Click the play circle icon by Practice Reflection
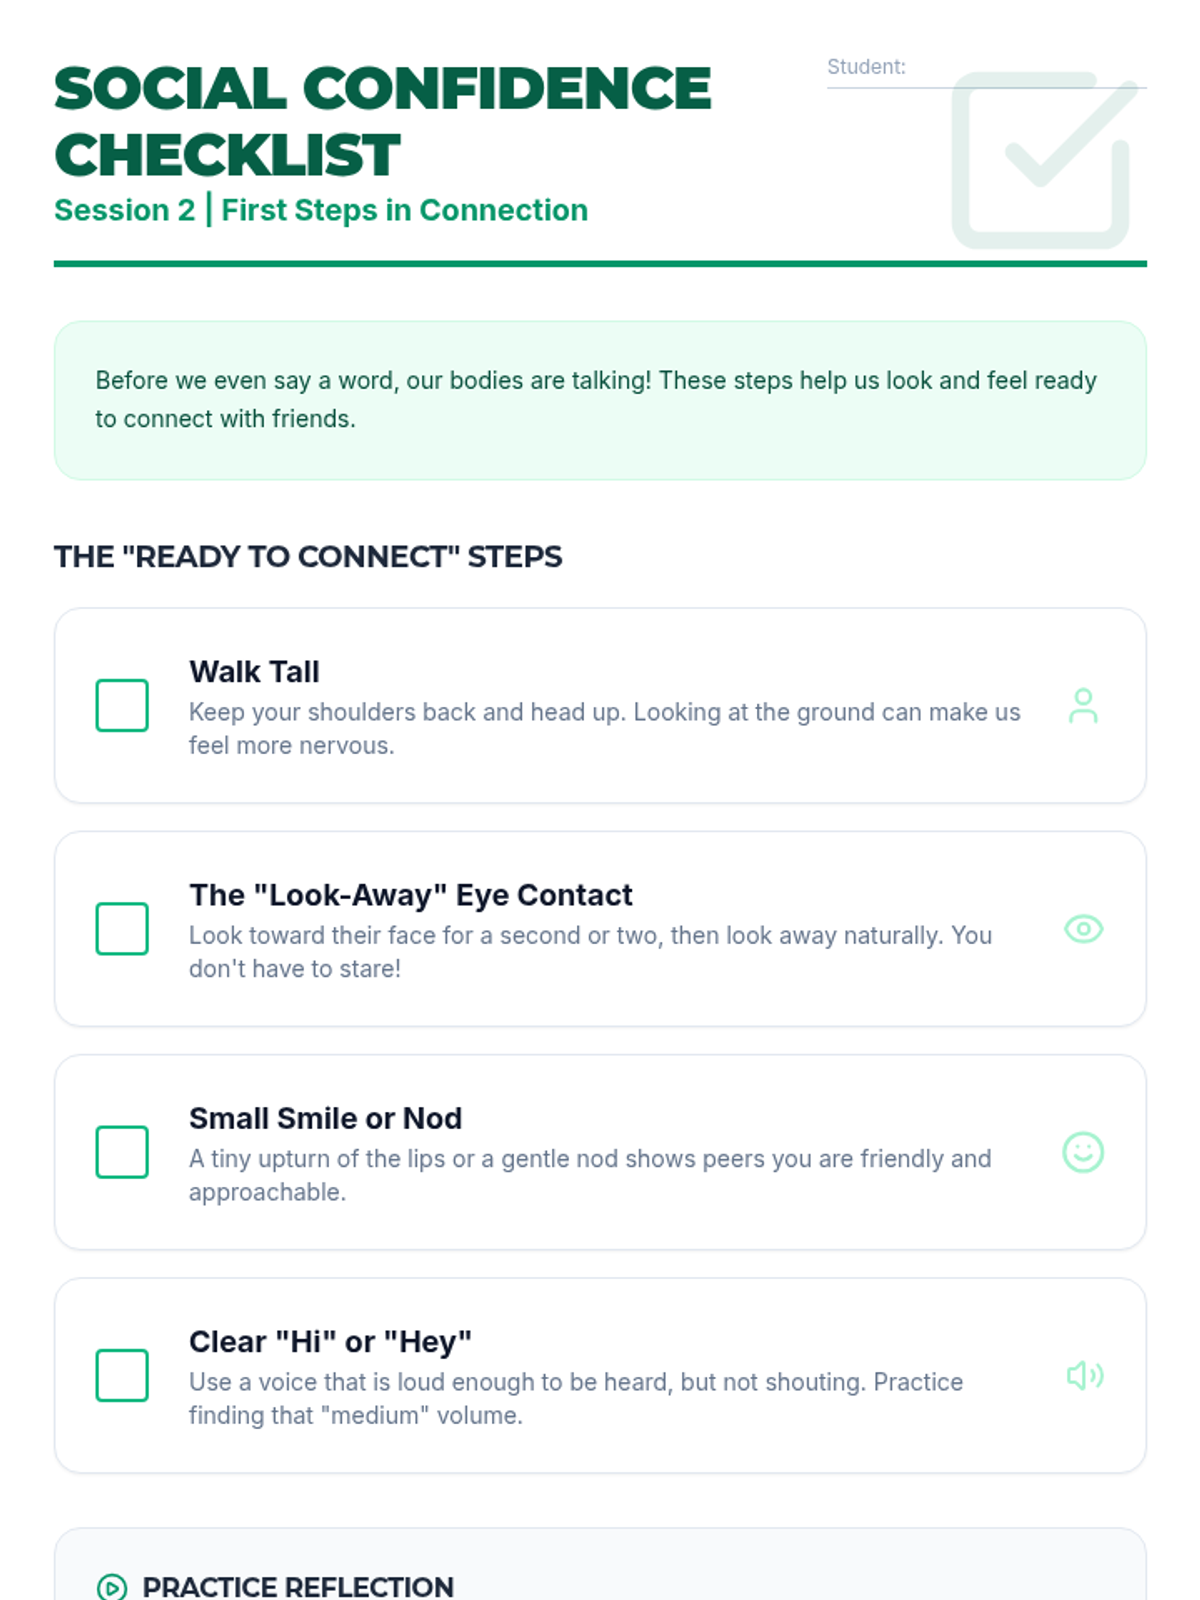The height and width of the screenshot is (1600, 1200). (112, 1587)
